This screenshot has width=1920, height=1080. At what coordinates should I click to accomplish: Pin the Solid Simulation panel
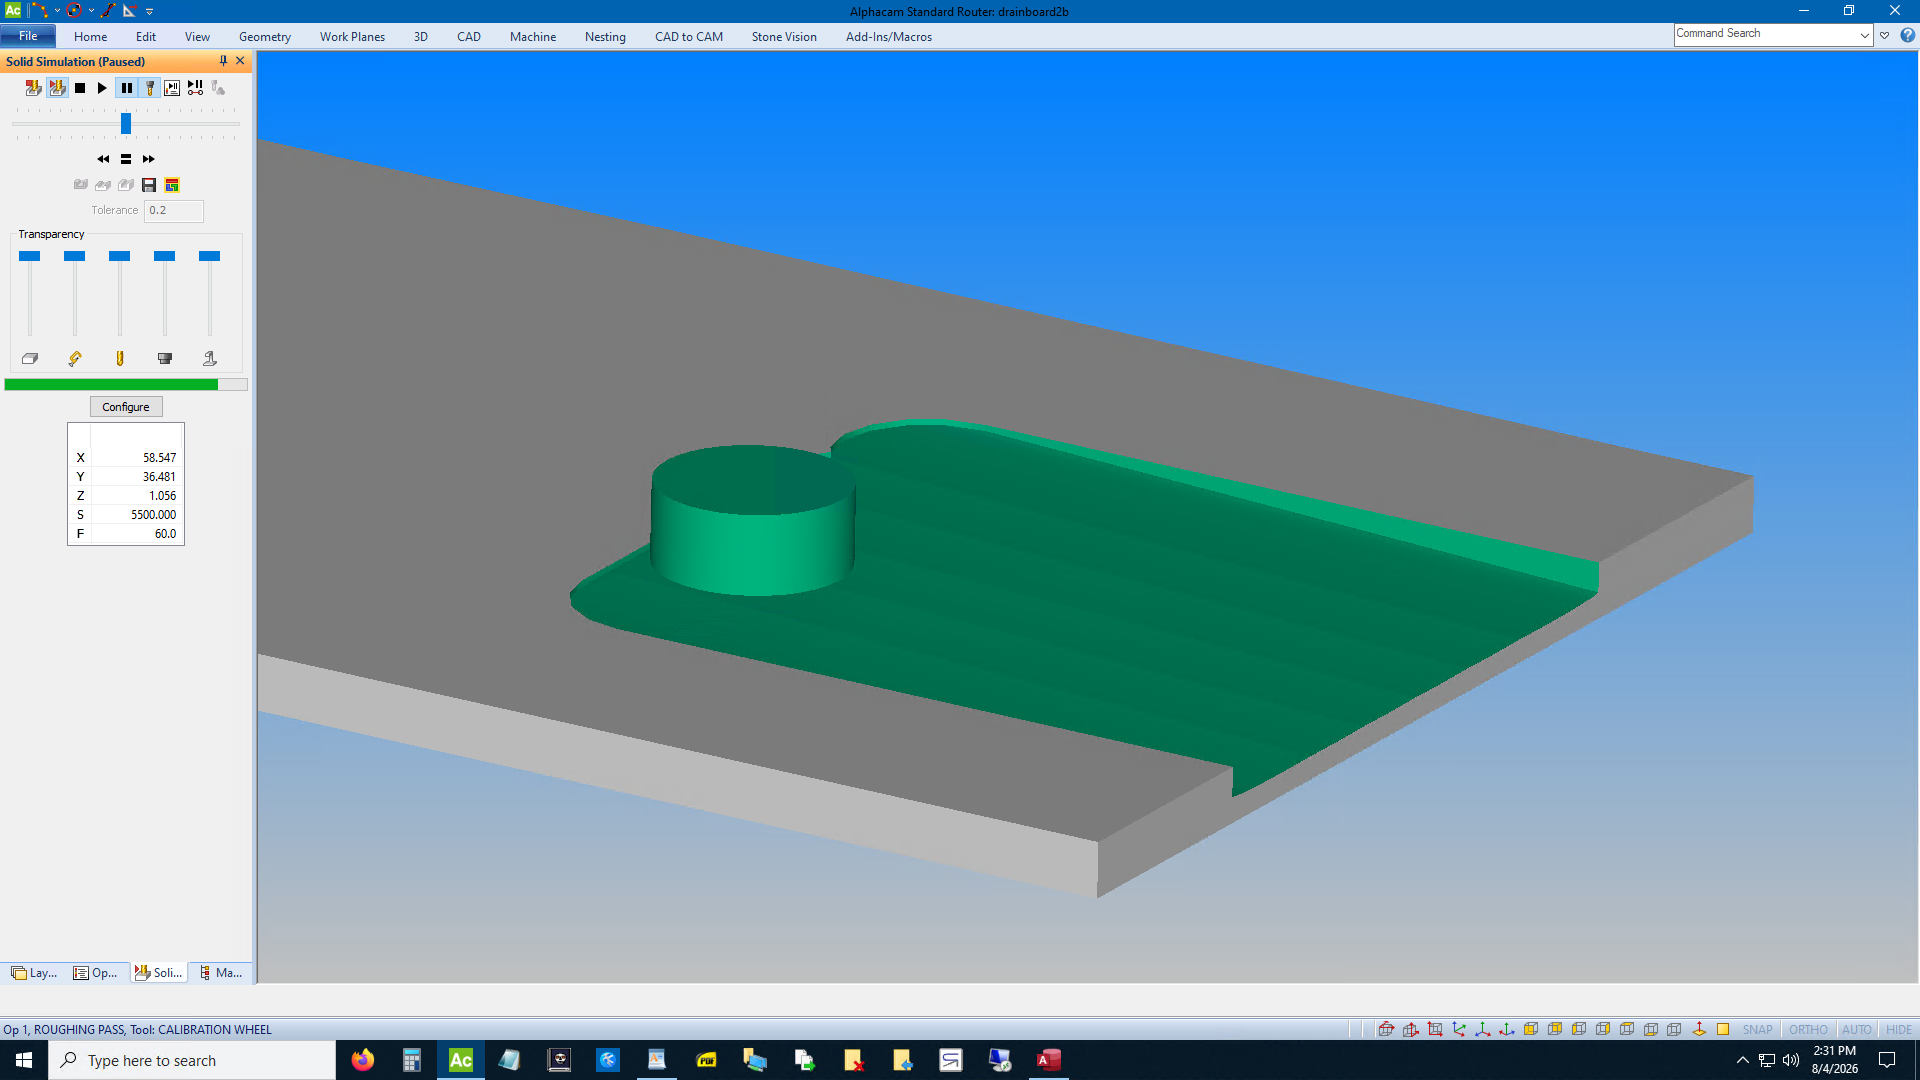[x=223, y=61]
